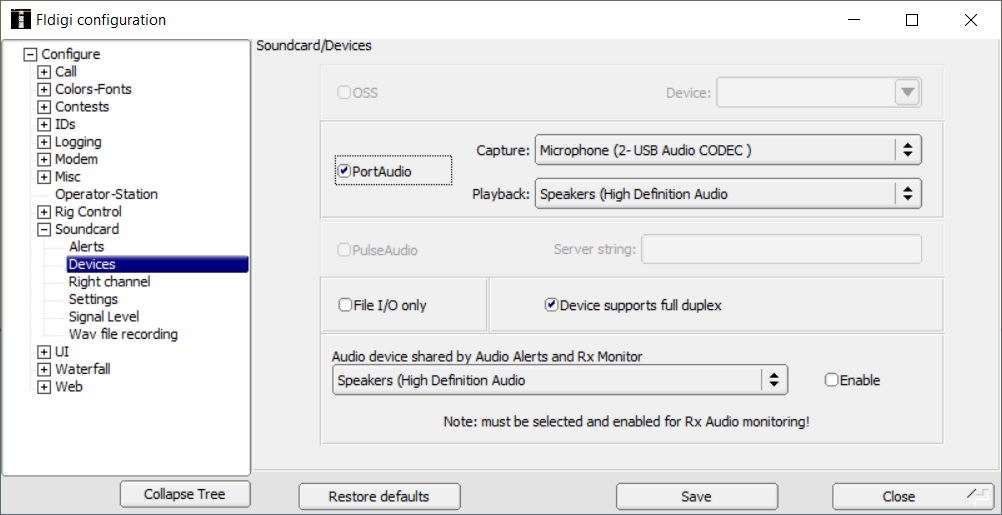Select Signal Level in the tree
This screenshot has height=515, width=1002.
coord(103,317)
